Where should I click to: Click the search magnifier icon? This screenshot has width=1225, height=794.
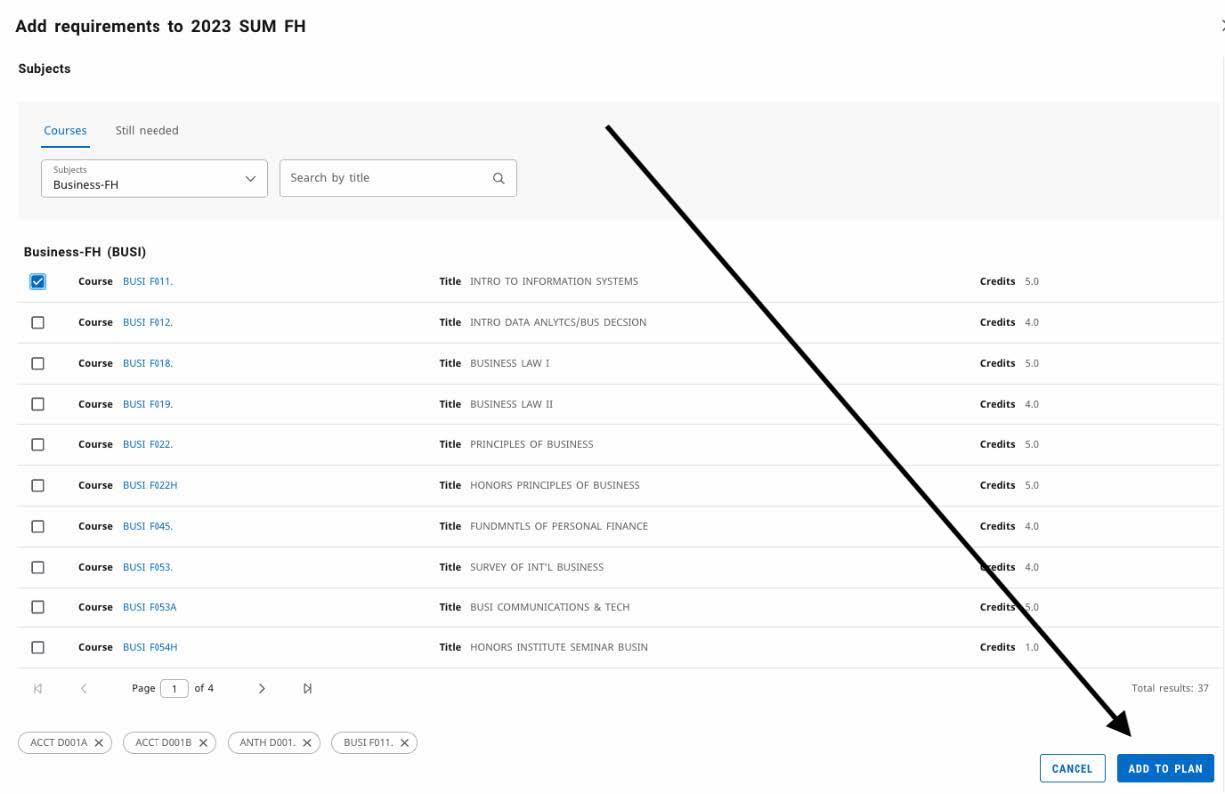[x=498, y=178]
